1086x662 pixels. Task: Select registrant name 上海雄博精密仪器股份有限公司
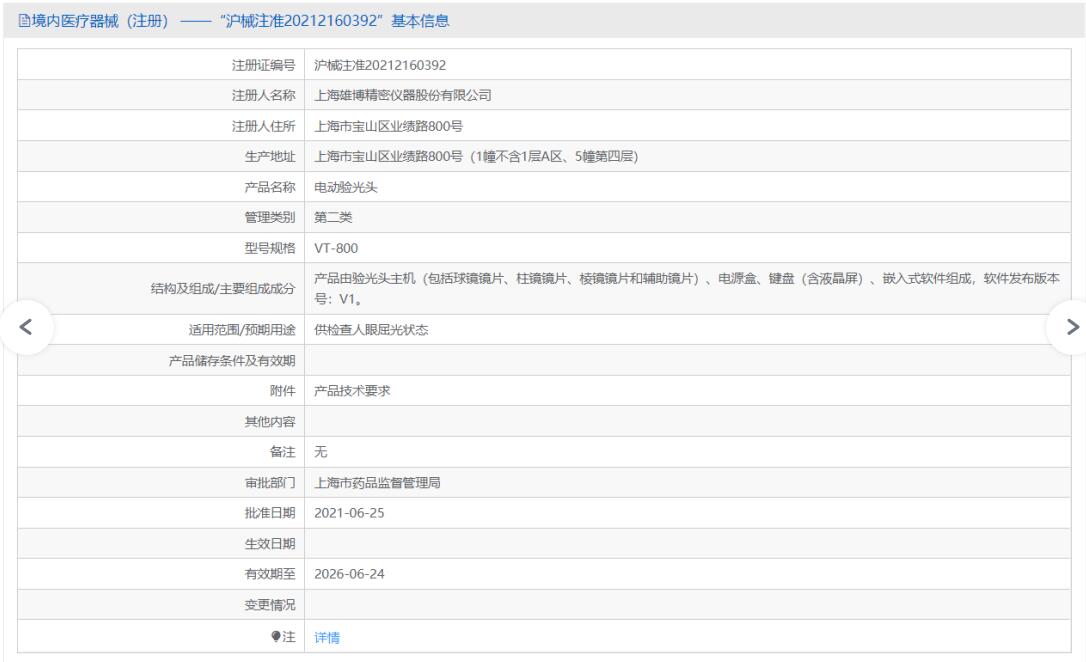[x=403, y=96]
